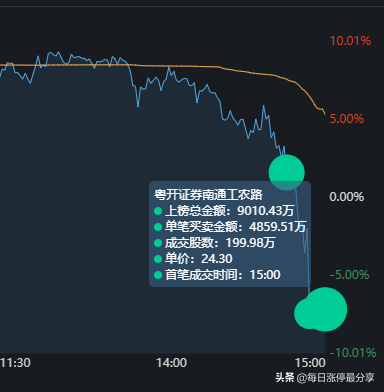Click the 14:00 time axis label
Viewport: 384px width, 392px height.
pyautogui.click(x=172, y=363)
